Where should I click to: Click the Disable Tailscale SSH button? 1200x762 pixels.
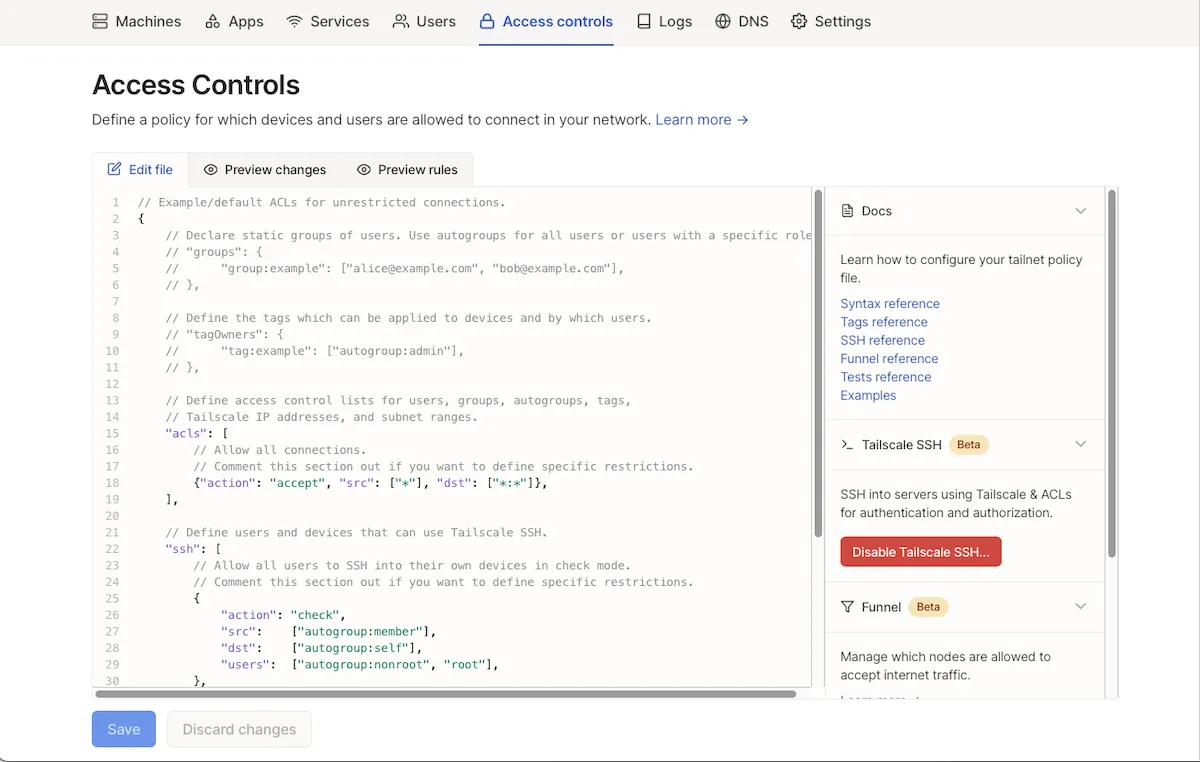pos(921,552)
